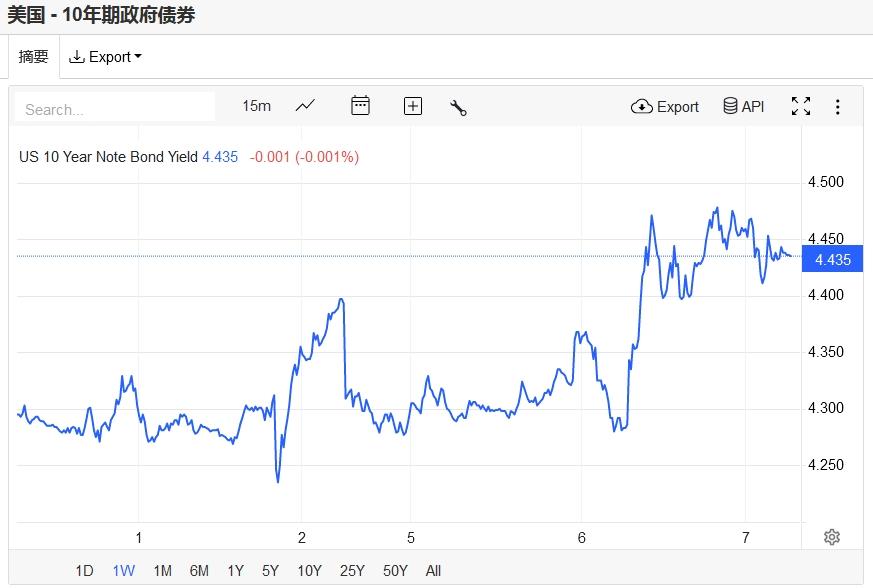Click the Search input field
Viewport: 873px width, 588px height.
pos(115,108)
